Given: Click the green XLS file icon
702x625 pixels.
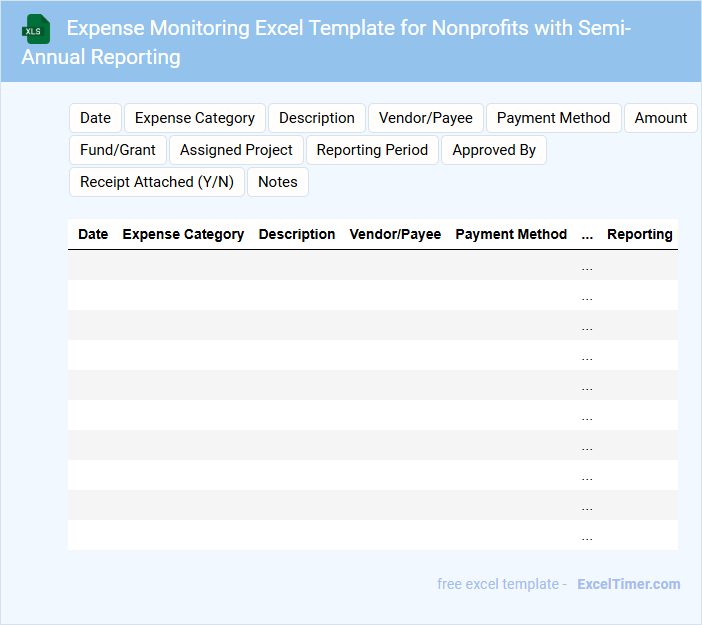Looking at the screenshot, I should (36, 30).
